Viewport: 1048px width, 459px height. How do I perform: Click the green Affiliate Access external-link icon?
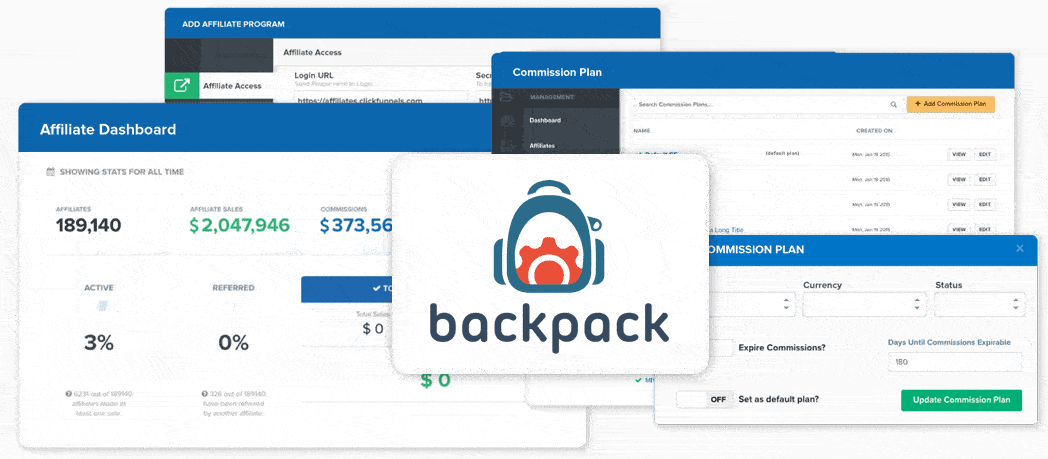(x=182, y=86)
